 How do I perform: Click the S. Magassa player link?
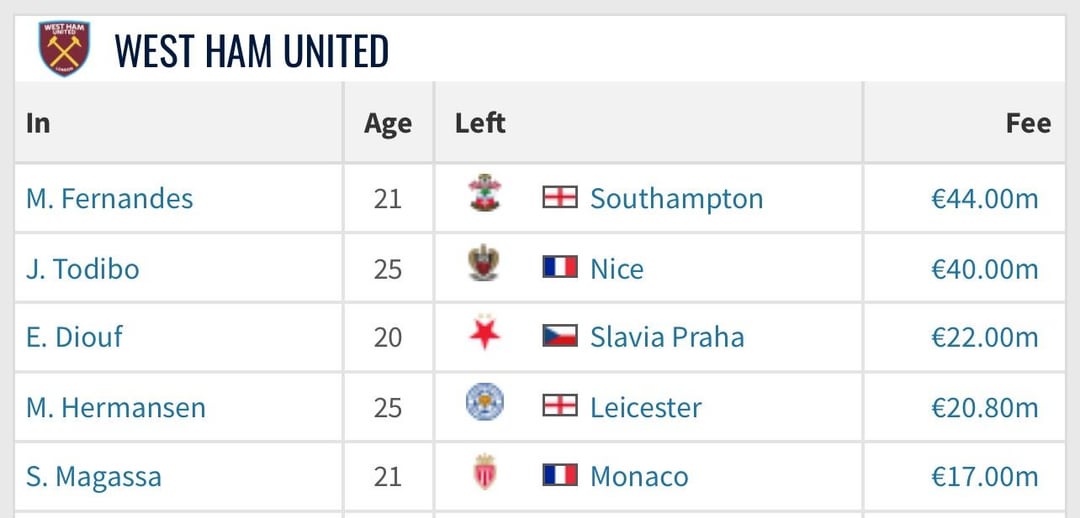(94, 477)
